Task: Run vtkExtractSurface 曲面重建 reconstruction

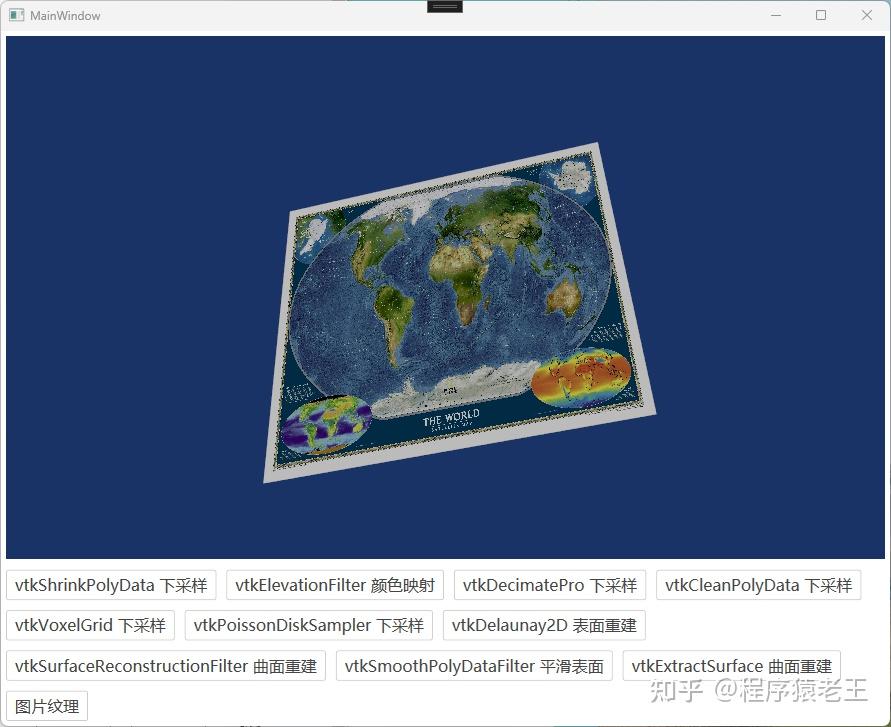Action: [731, 666]
